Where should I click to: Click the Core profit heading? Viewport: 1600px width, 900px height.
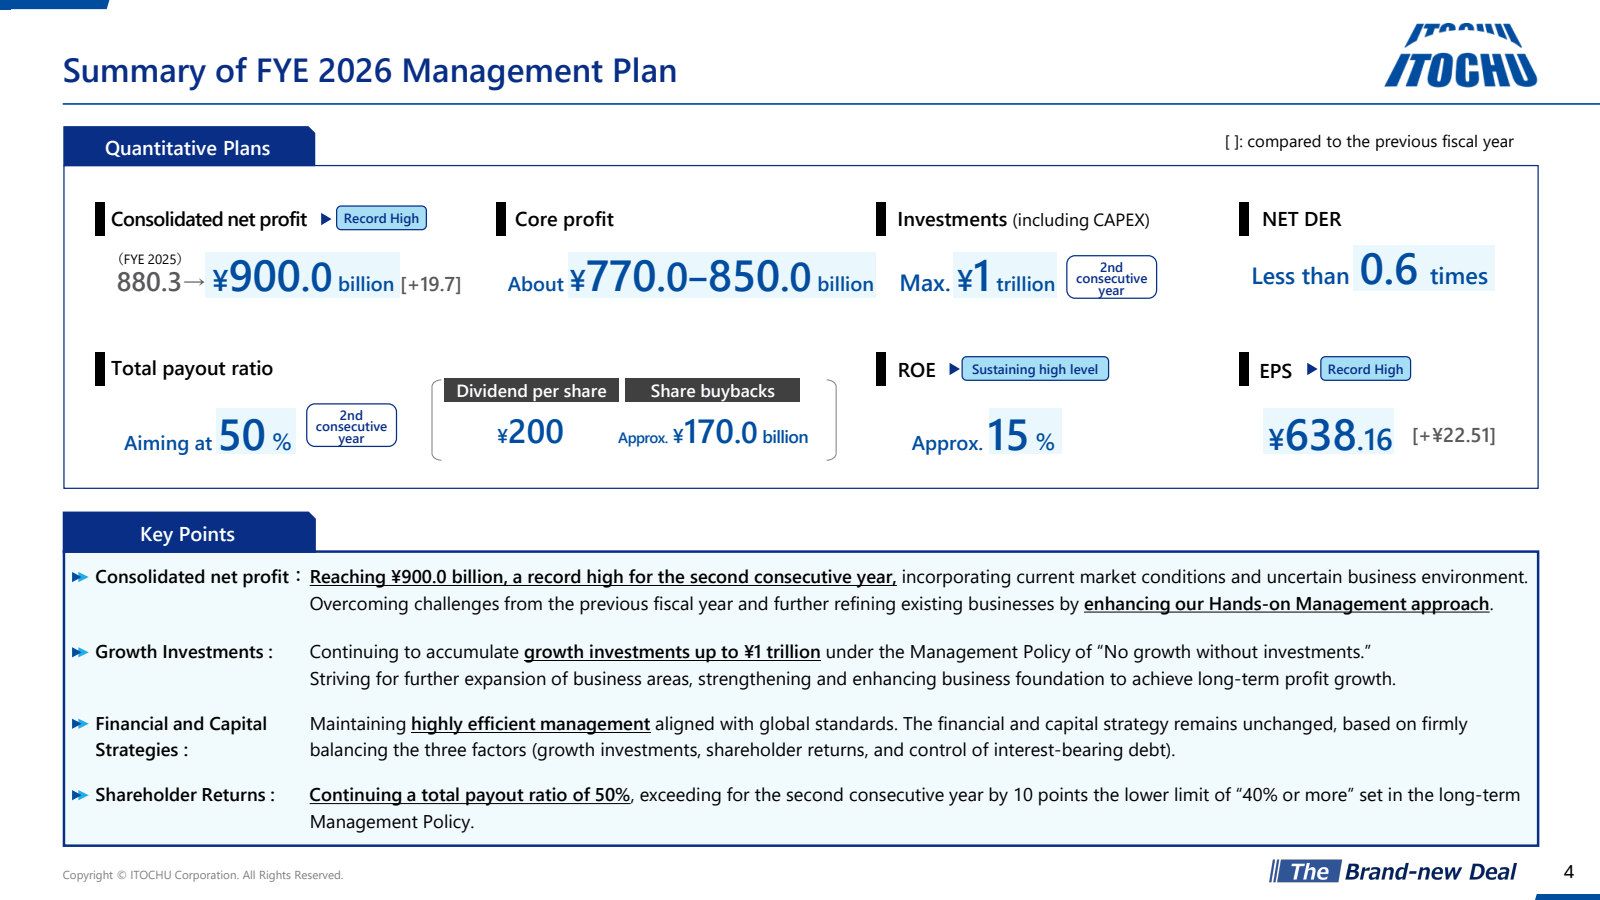pos(564,219)
